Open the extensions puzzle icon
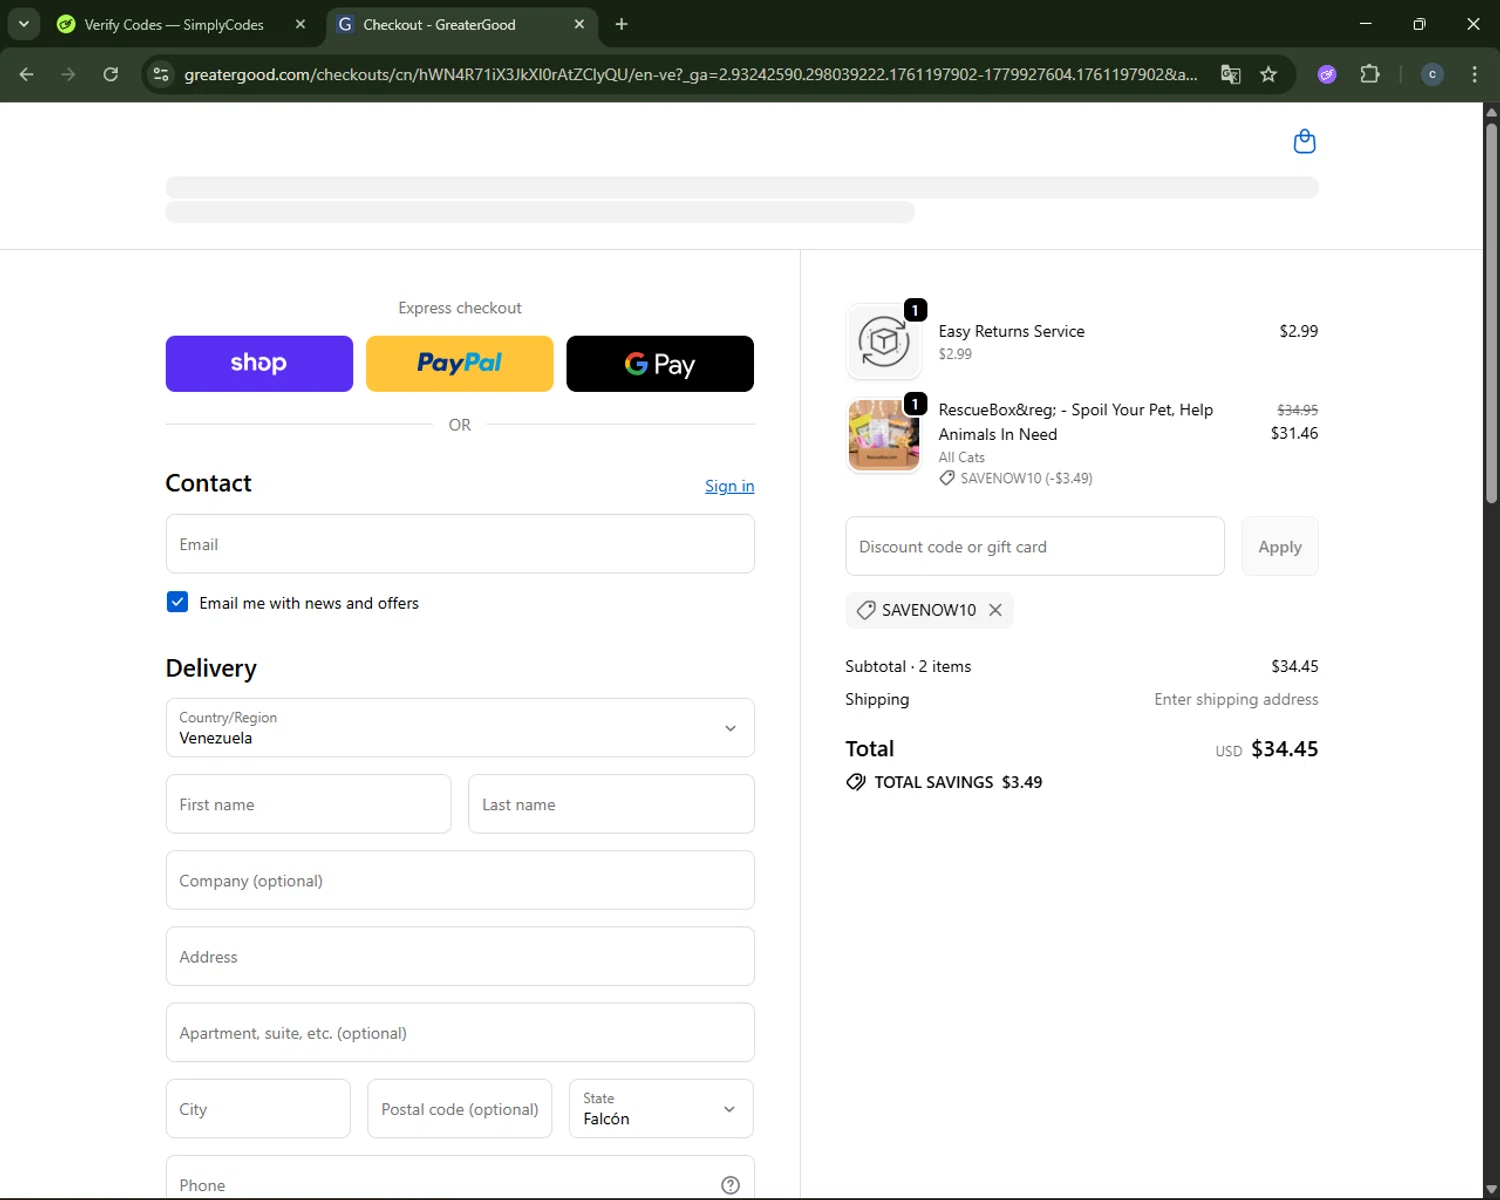This screenshot has height=1200, width=1500. pos(1370,74)
